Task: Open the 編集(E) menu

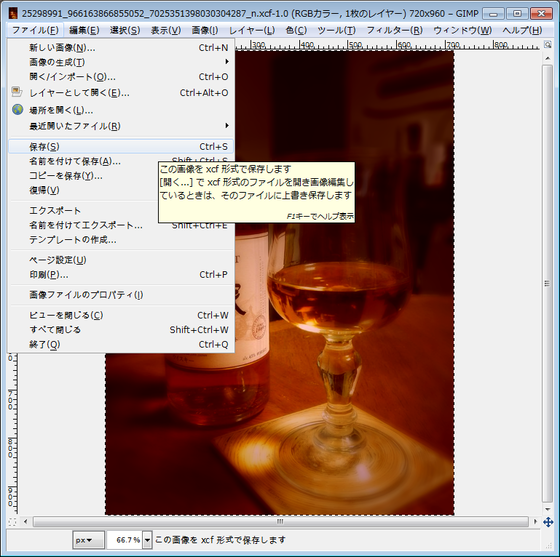Action: (x=84, y=30)
